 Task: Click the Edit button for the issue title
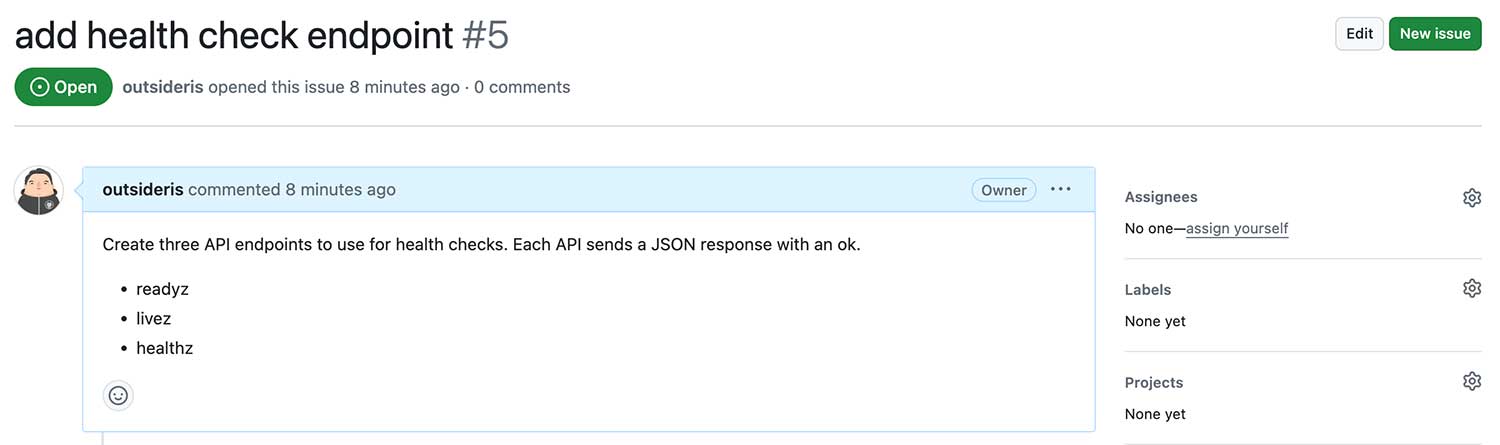coord(1359,34)
